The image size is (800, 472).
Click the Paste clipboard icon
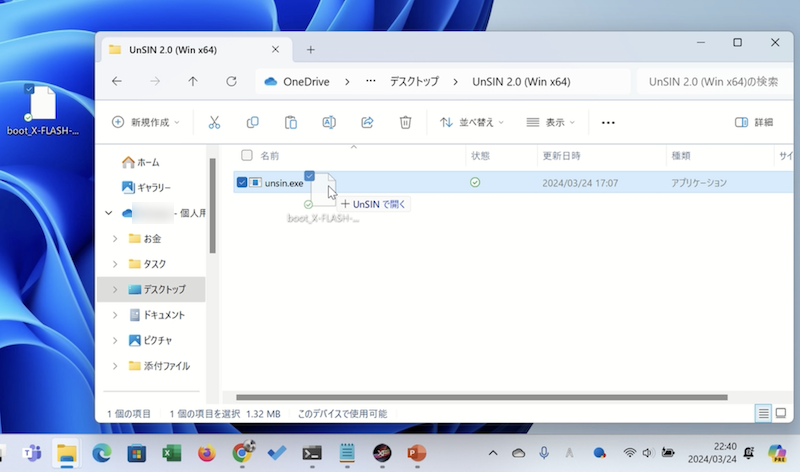(290, 122)
